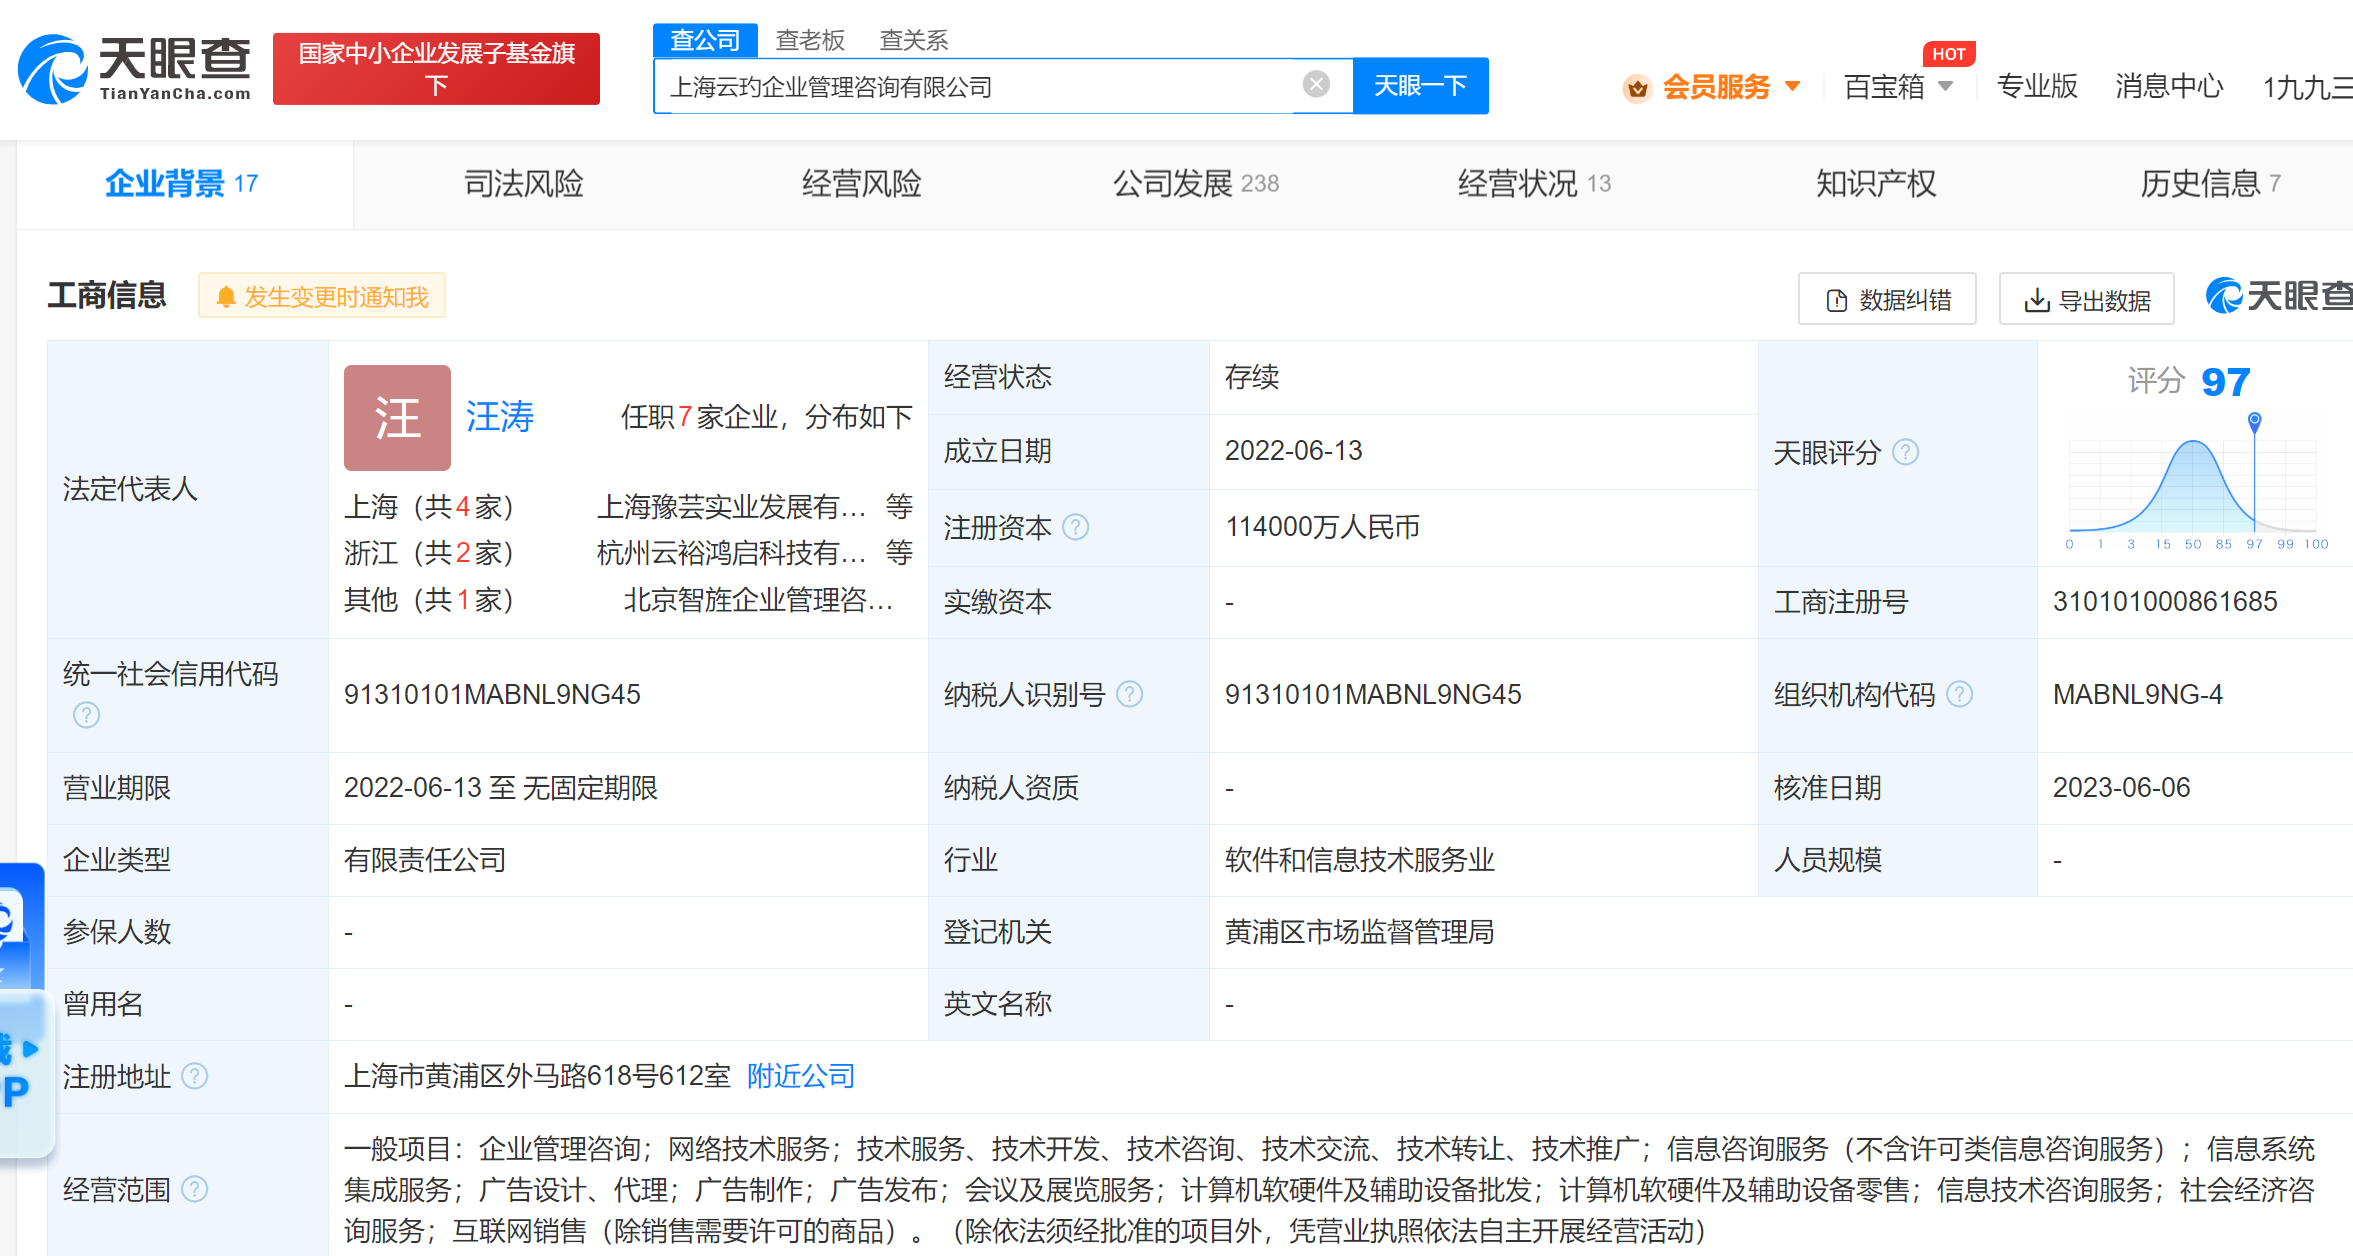Screen dimensions: 2353x1256
Task: Open 北京智旌企业管理咨… company link
Action: tap(758, 600)
